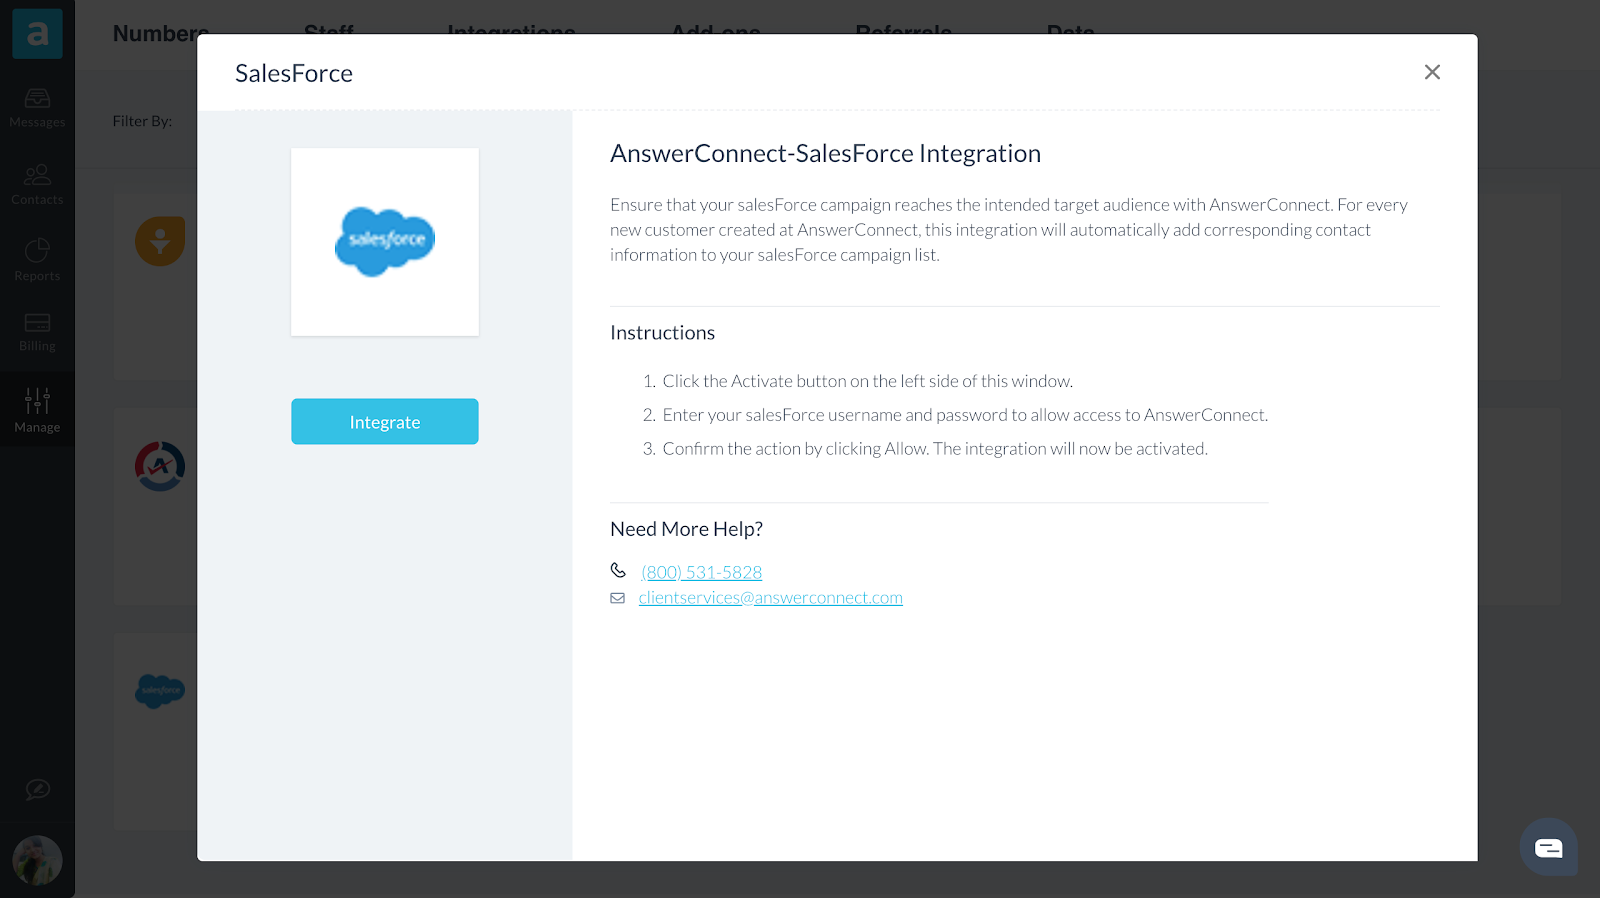
Task: Click the AnswerConnect-SalesForce Integration heading
Action: tap(825, 153)
